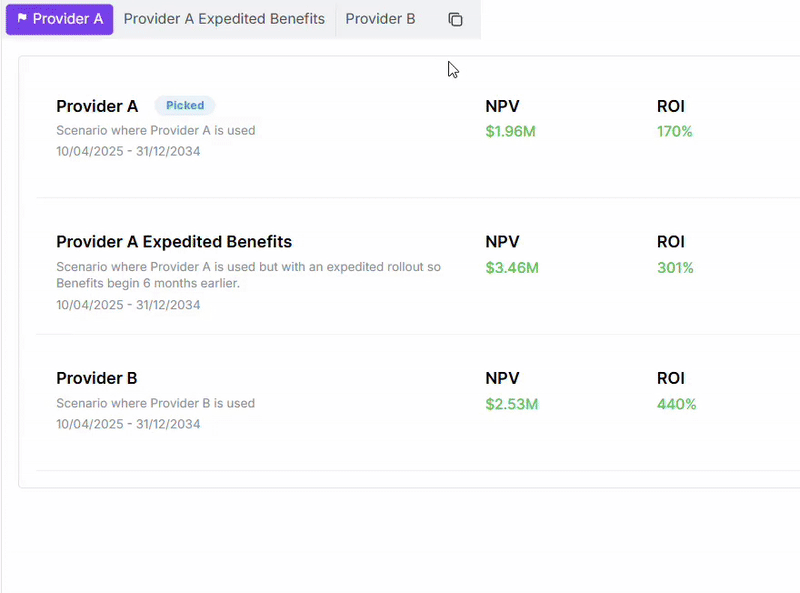
Task: Click 'Scenario where Provider A is used' description
Action: tap(156, 131)
